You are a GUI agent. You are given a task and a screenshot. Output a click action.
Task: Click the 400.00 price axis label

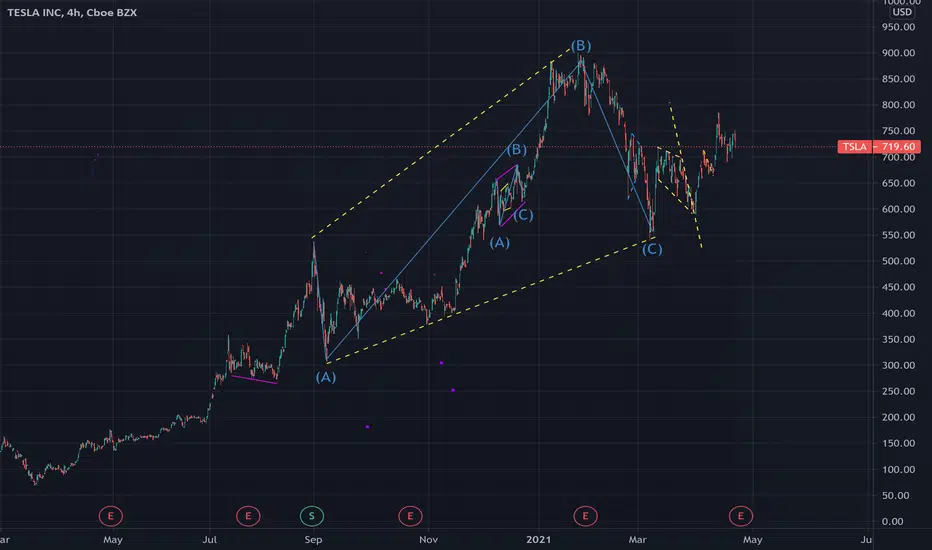click(x=898, y=313)
